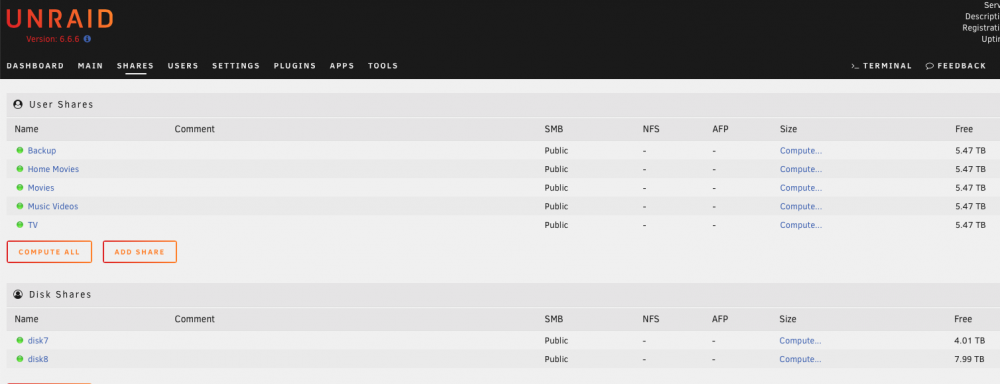Click the Disk Shares header icon

pos(18,294)
